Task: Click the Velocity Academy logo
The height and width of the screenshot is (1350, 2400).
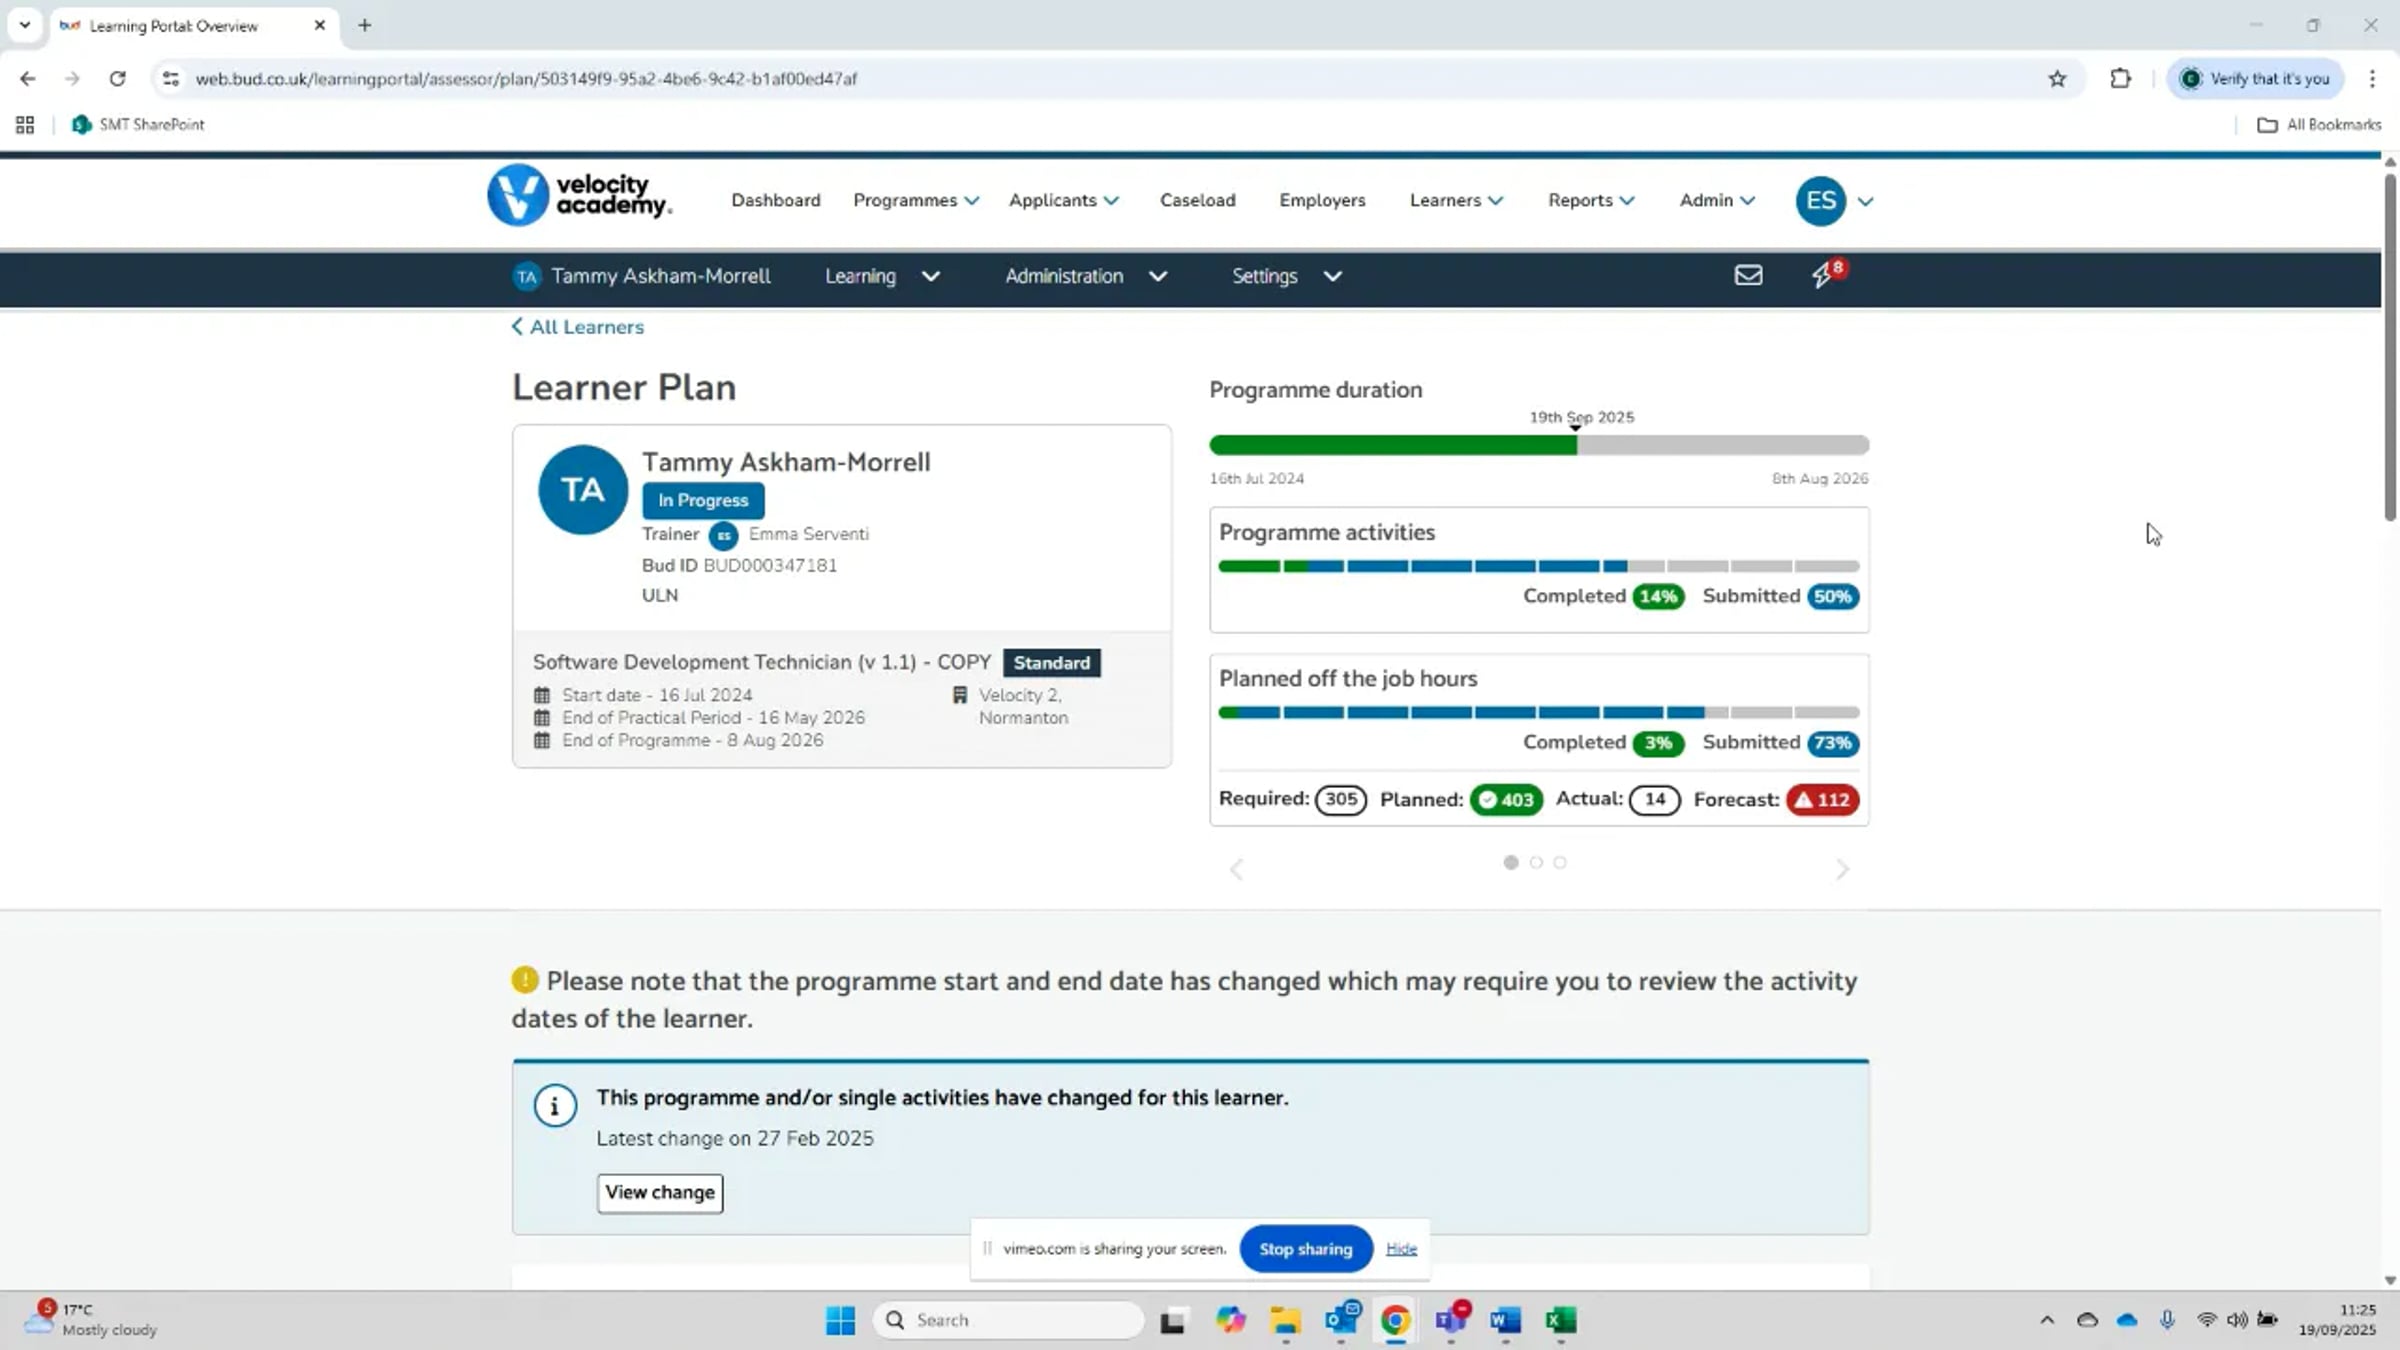Action: coord(579,195)
